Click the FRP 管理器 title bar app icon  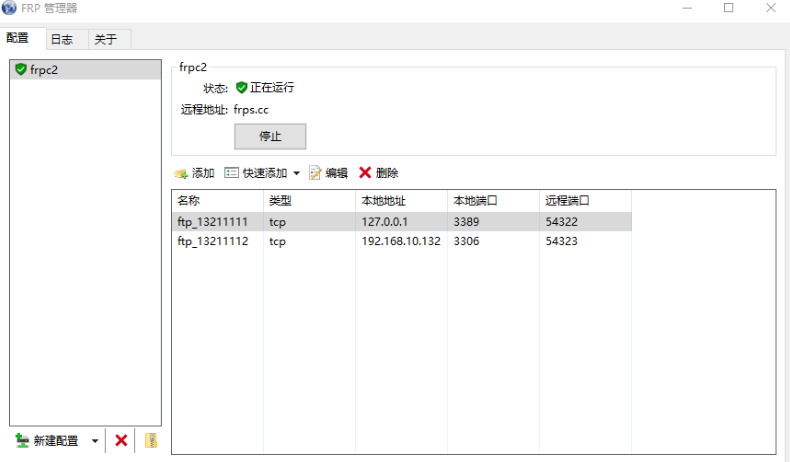click(x=9, y=8)
